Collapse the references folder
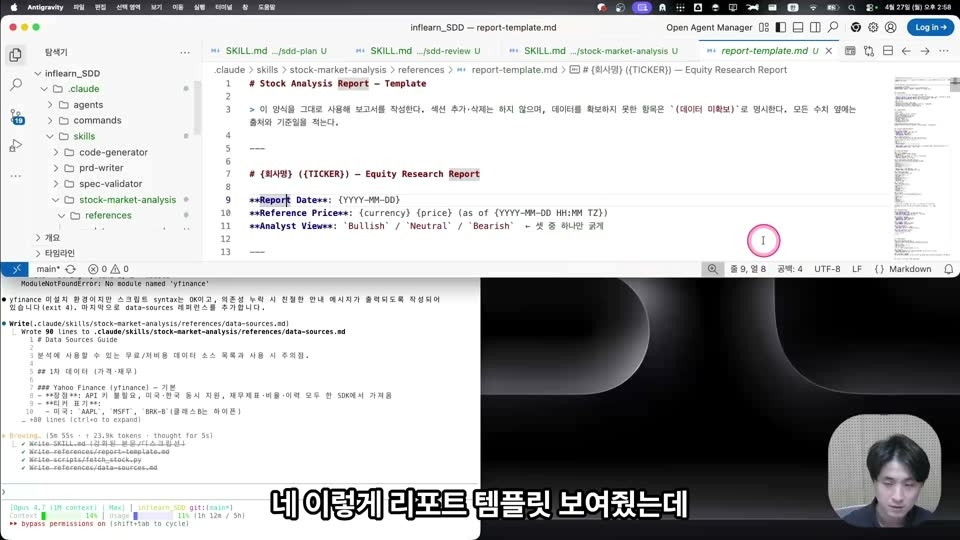960x540 pixels. pos(102,216)
